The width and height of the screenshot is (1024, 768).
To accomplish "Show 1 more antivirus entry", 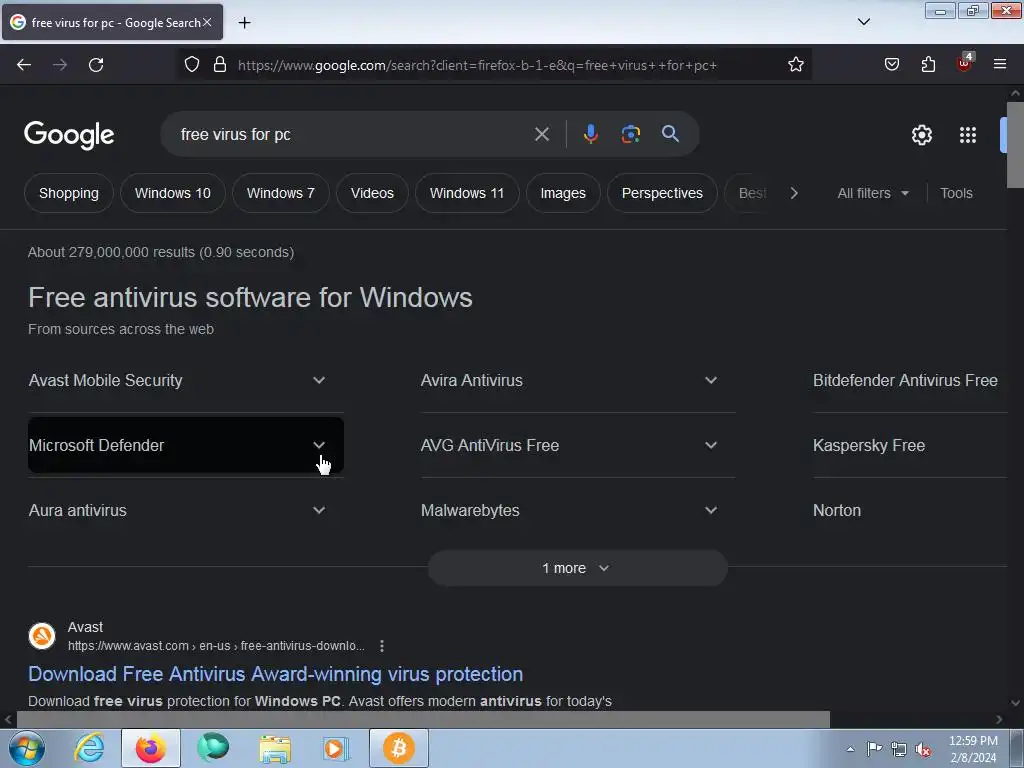I will pyautogui.click(x=577, y=568).
